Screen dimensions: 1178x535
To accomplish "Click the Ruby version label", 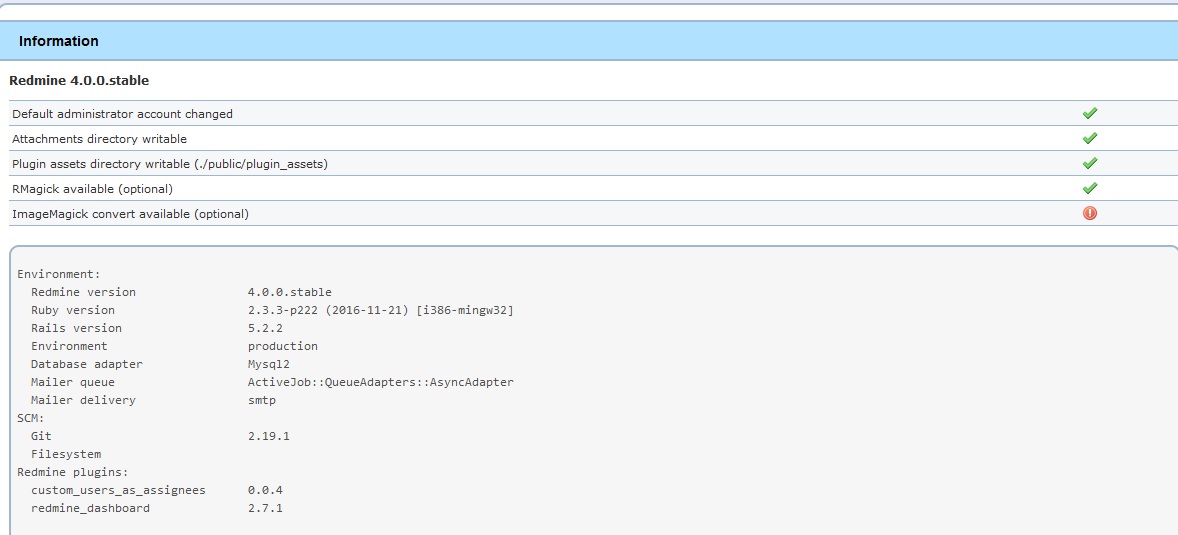I will coord(73,310).
